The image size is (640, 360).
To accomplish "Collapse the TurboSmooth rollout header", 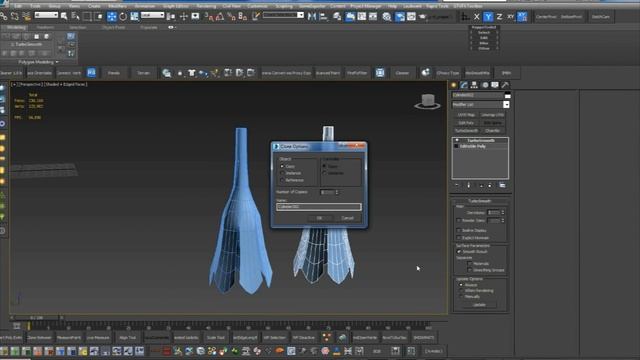I will tap(480, 201).
